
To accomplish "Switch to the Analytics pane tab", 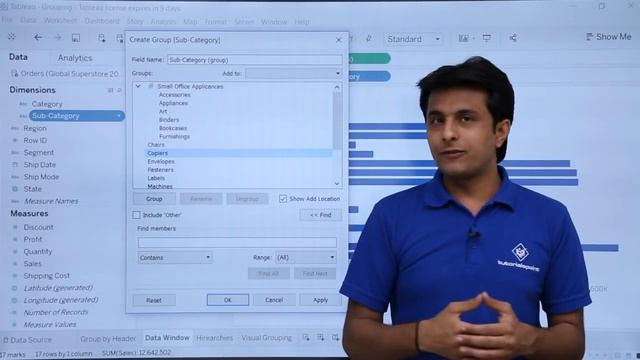I will (75, 58).
